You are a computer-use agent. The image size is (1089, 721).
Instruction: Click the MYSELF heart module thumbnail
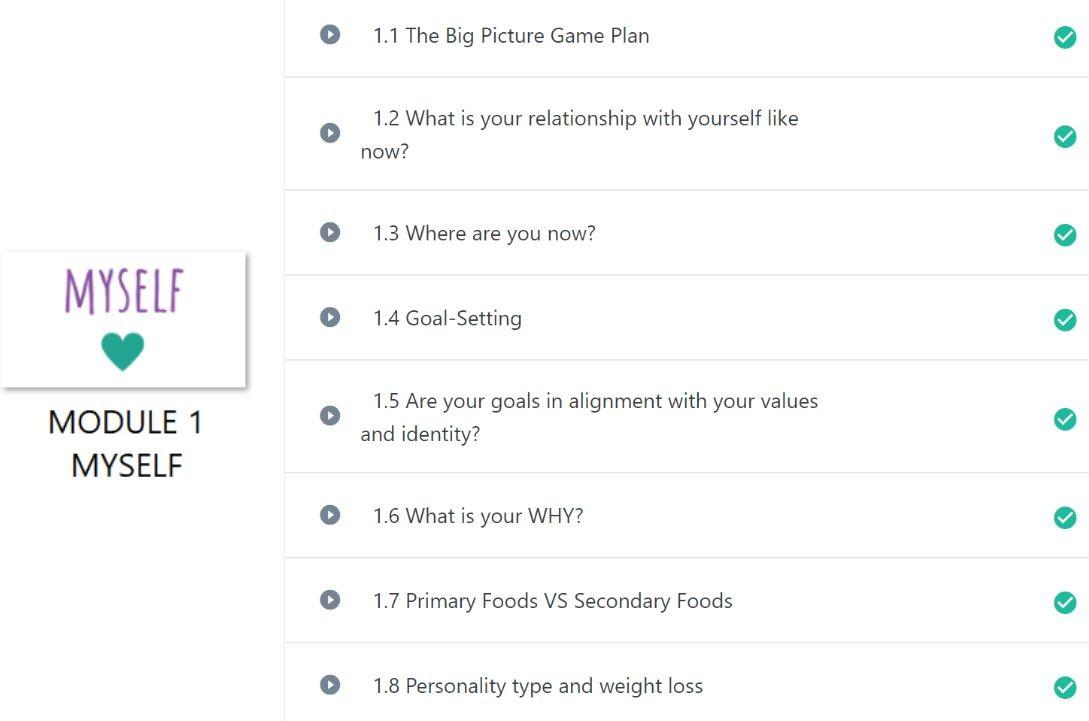[124, 320]
